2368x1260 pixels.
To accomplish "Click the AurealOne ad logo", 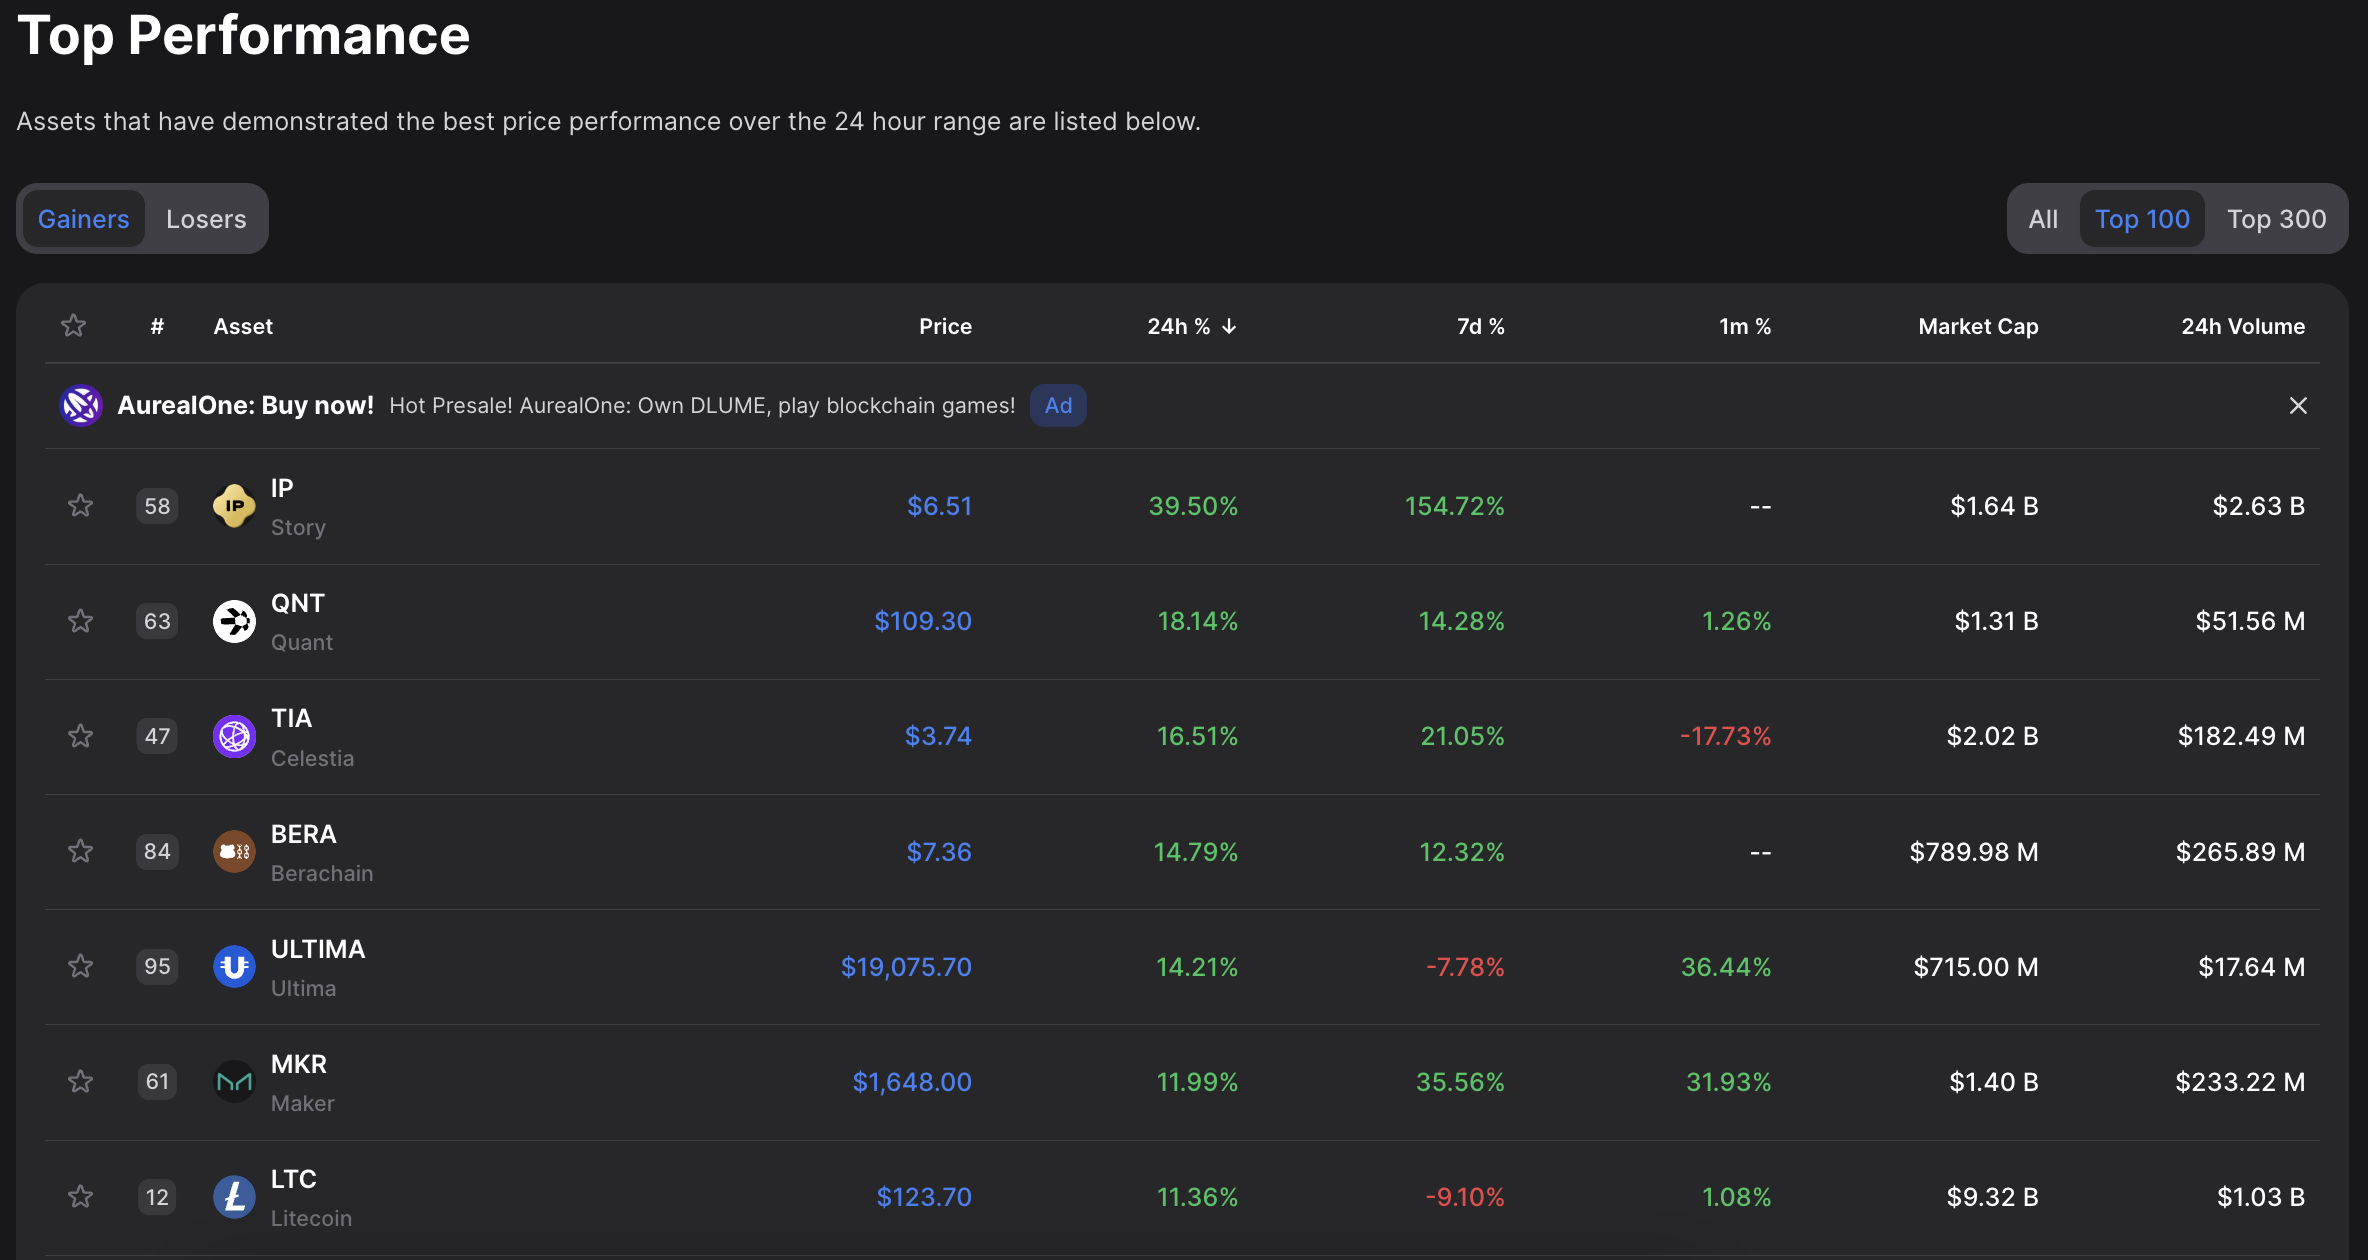I will tap(81, 405).
